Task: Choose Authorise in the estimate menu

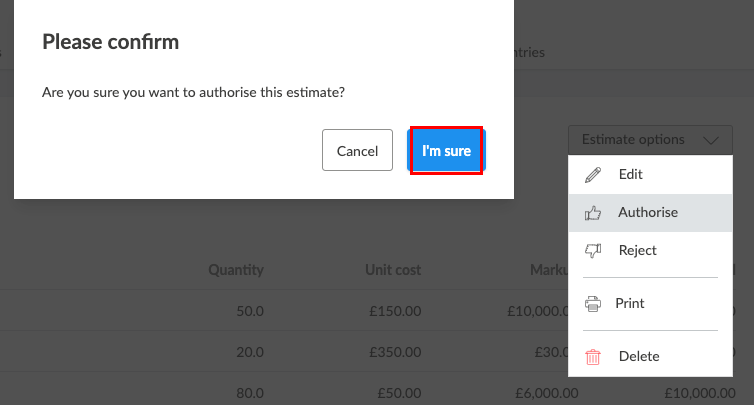Action: pyautogui.click(x=650, y=213)
